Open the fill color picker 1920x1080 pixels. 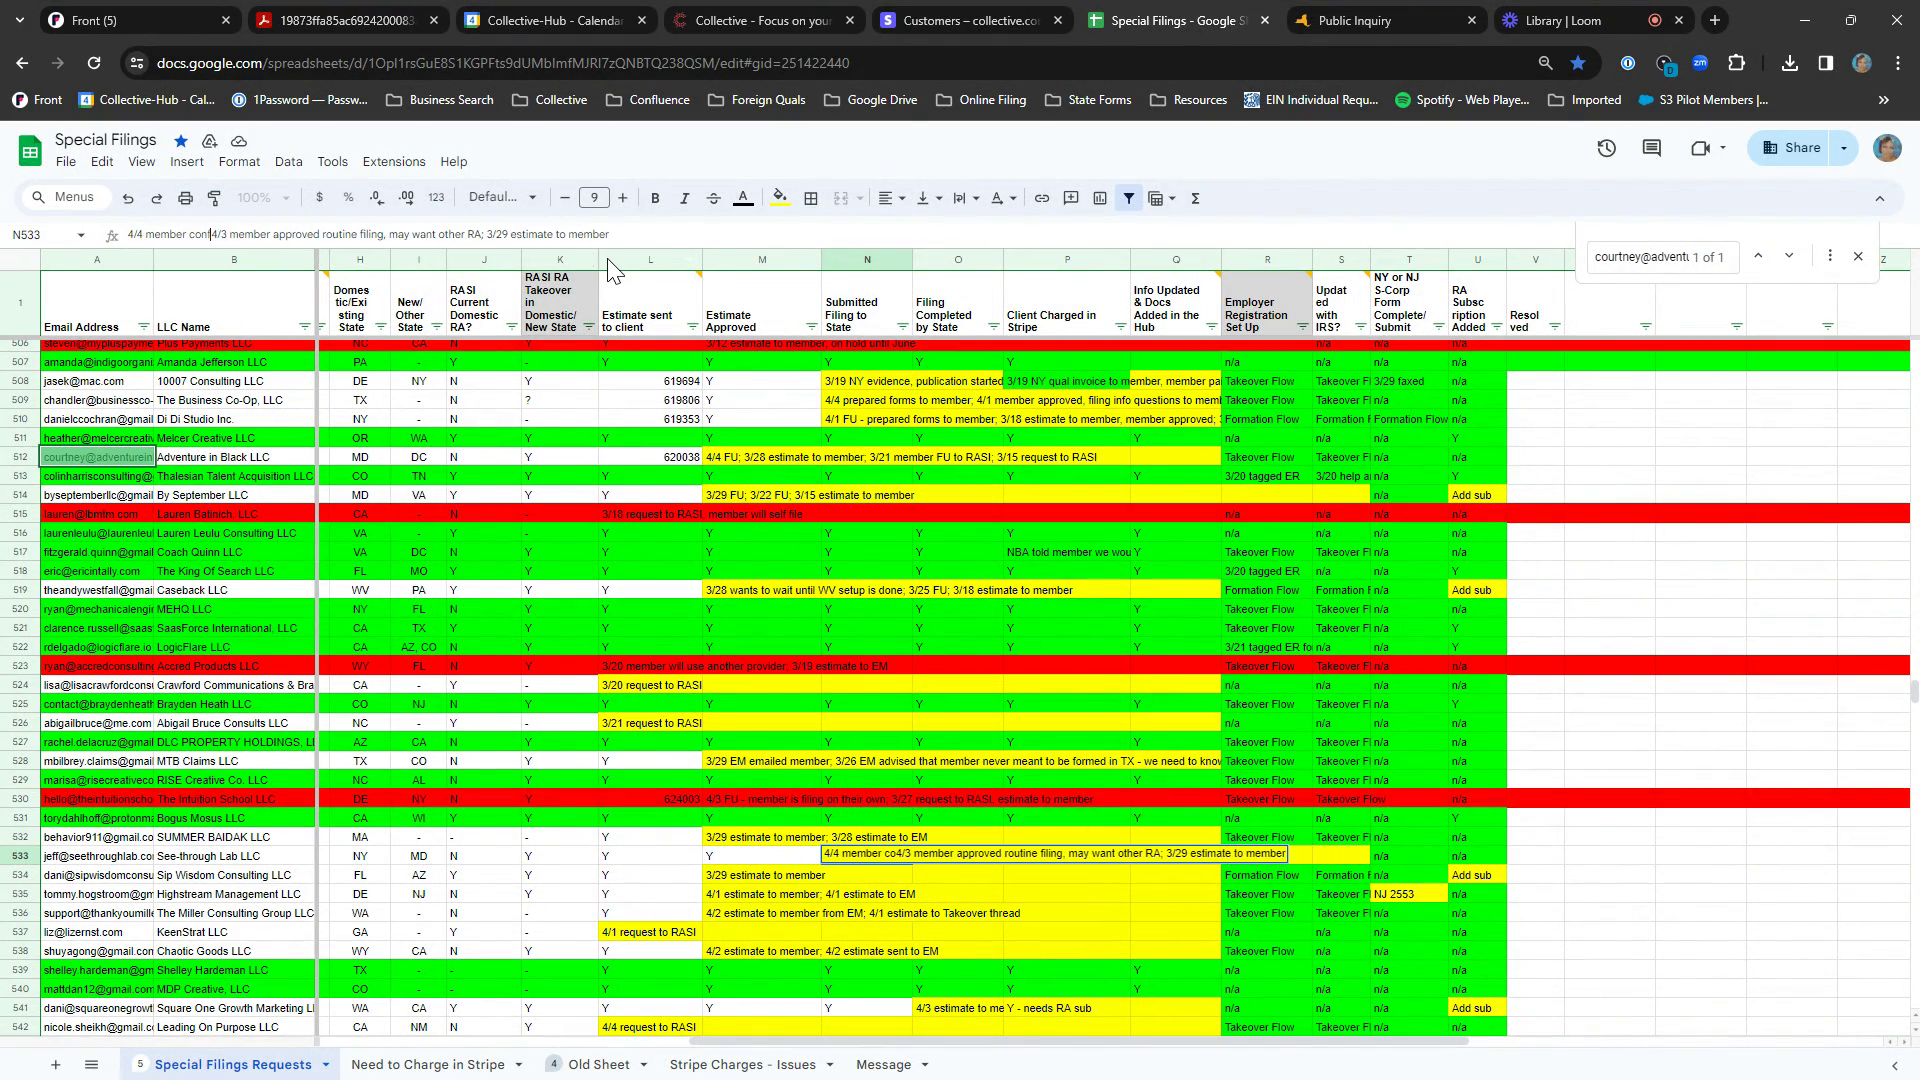coord(780,198)
